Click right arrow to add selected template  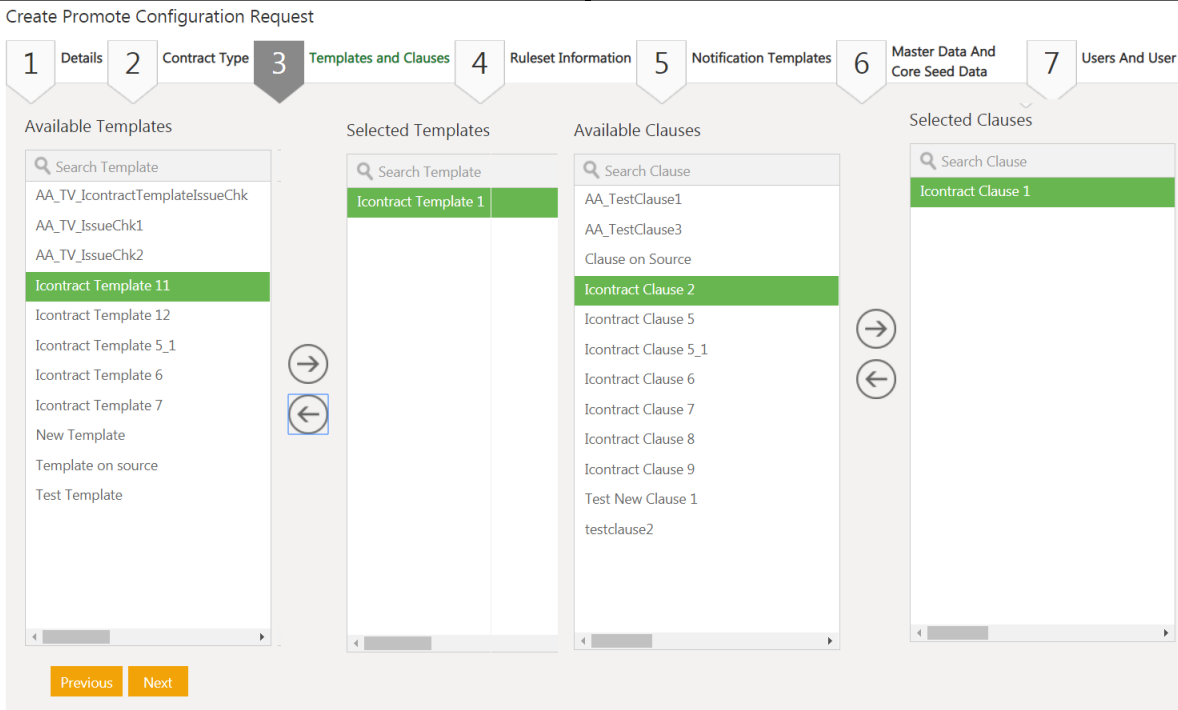308,364
